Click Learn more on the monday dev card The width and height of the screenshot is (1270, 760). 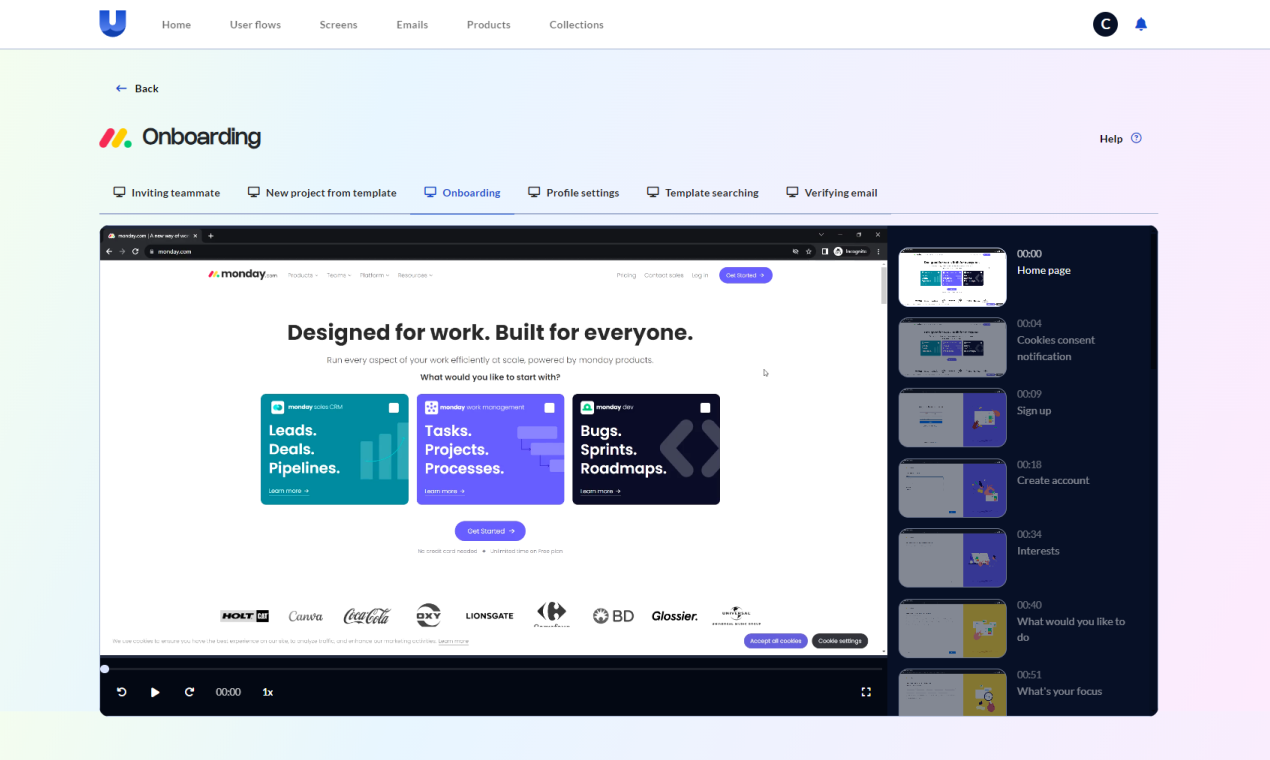coord(601,491)
